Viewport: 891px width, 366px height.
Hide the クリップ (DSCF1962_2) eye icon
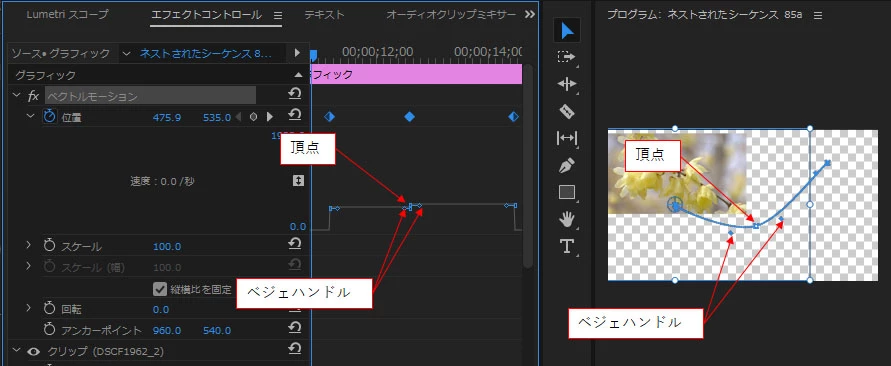click(x=34, y=351)
